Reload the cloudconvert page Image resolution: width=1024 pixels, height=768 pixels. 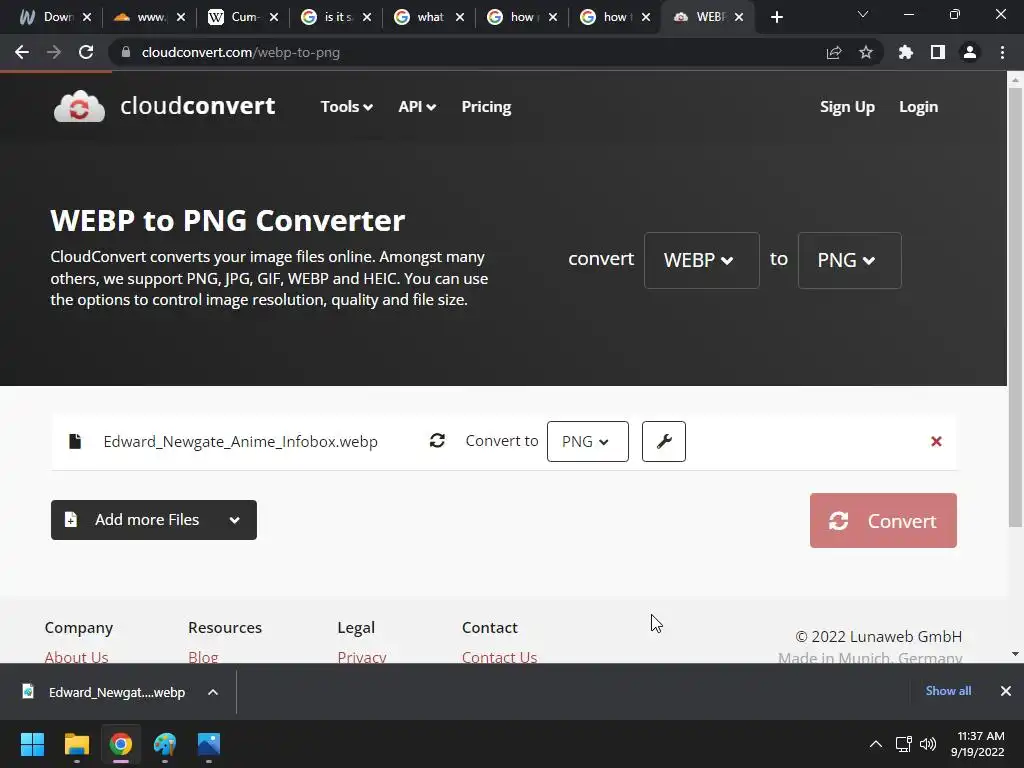click(x=86, y=52)
